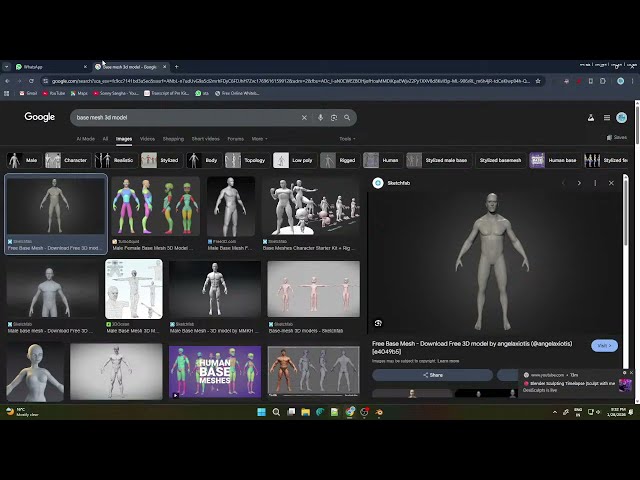This screenshot has width=640, height=480.
Task: Show next image in preview panel
Action: click(579, 183)
